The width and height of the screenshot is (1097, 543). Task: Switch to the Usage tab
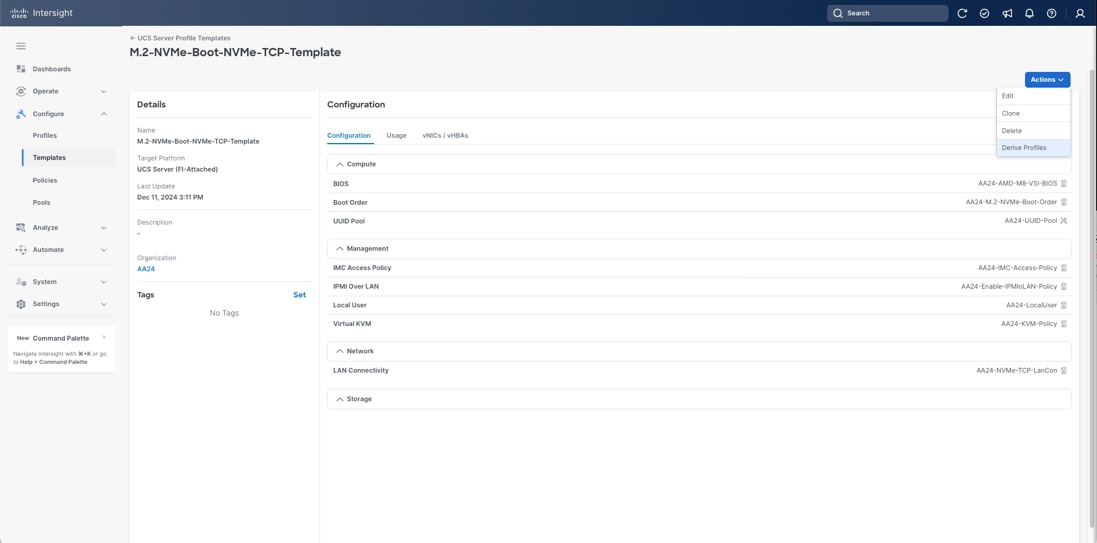pyautogui.click(x=396, y=135)
